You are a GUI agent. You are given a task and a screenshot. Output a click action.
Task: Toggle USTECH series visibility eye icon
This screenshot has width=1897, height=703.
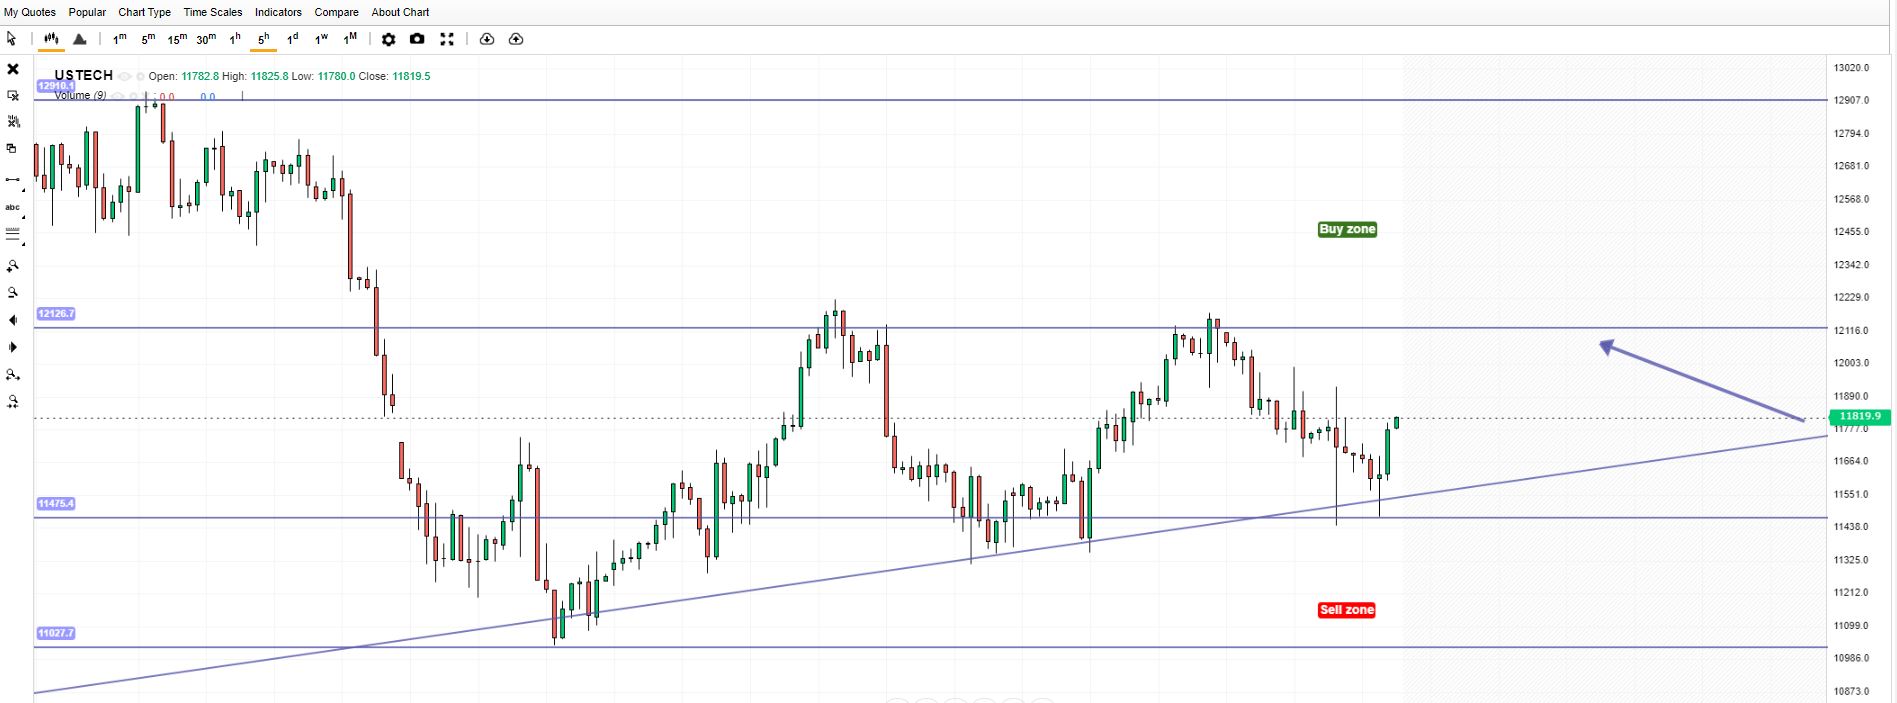click(x=124, y=76)
